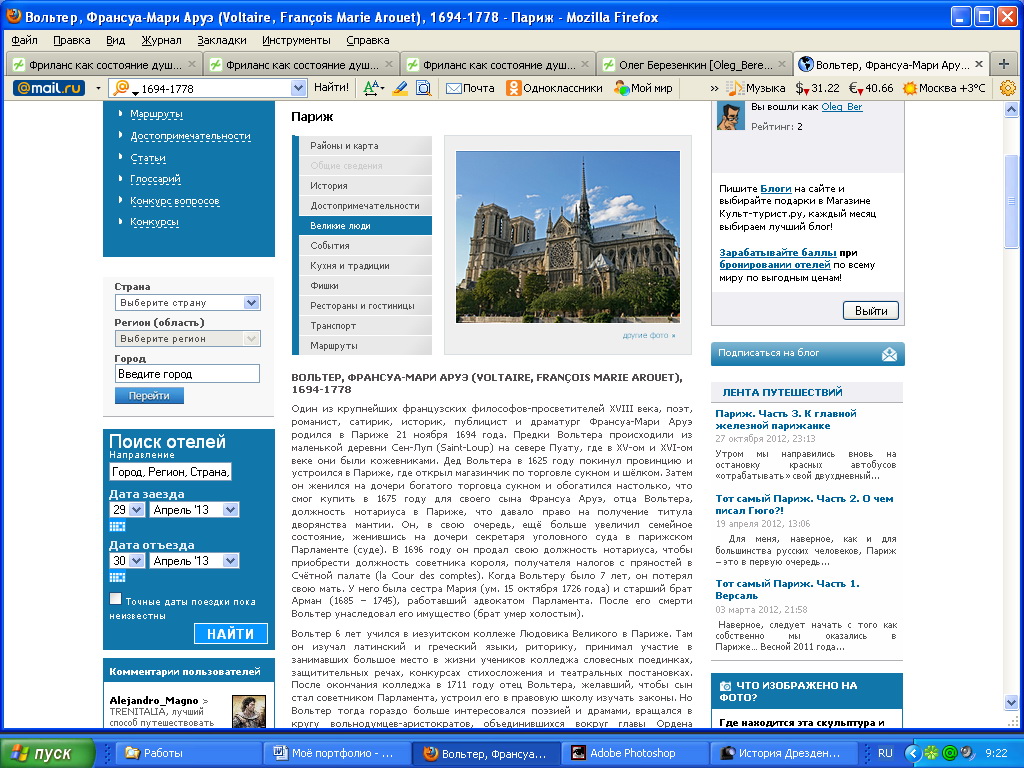Open the Глоссарий sidebar link

point(155,179)
